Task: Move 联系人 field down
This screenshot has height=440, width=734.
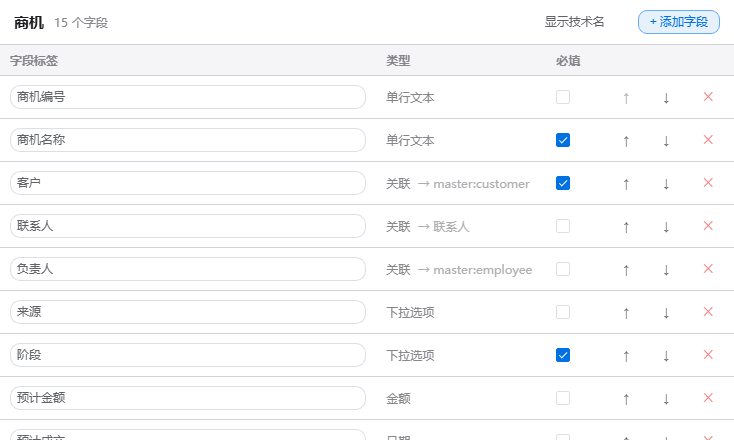Action: pyautogui.click(x=666, y=227)
